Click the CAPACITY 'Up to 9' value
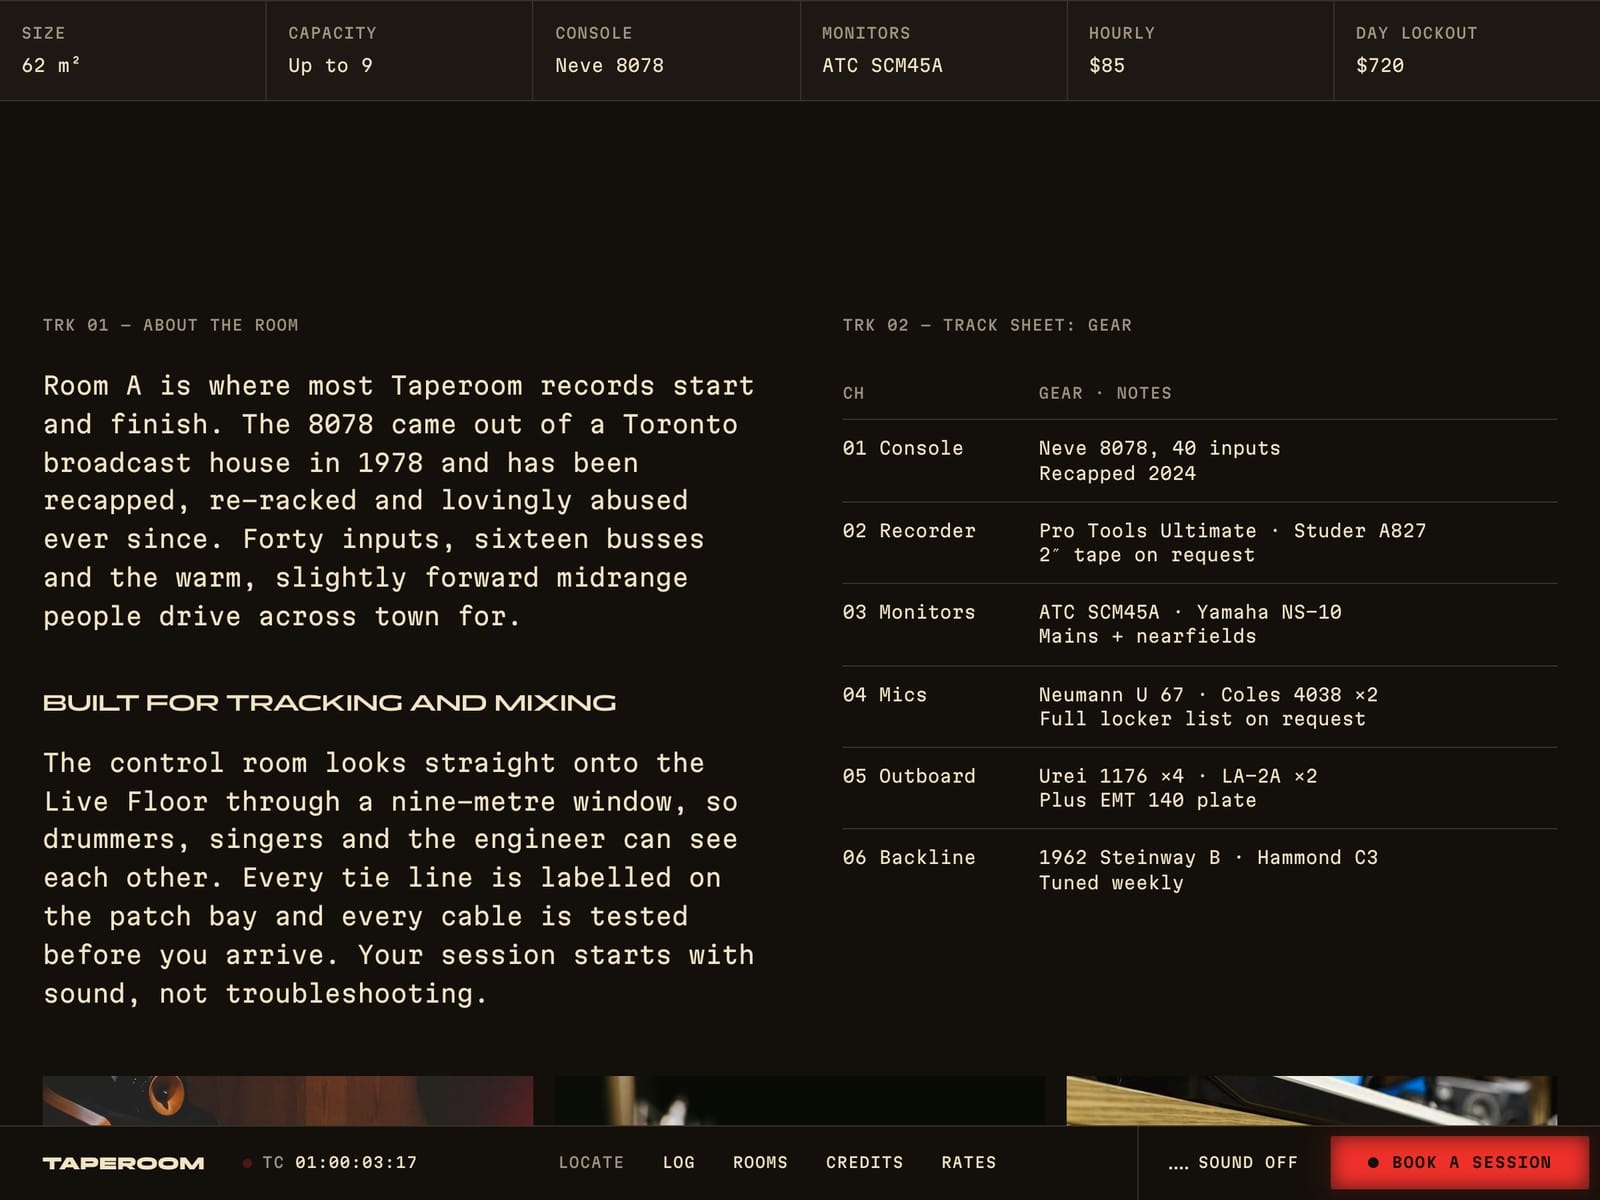 pos(330,65)
